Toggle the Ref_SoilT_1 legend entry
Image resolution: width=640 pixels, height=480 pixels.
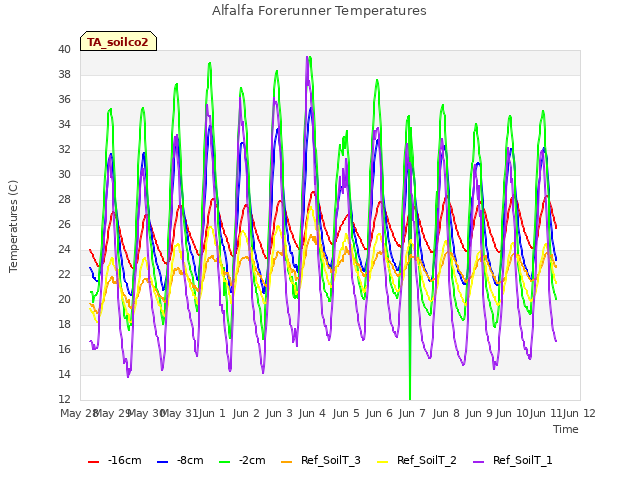point(513,461)
